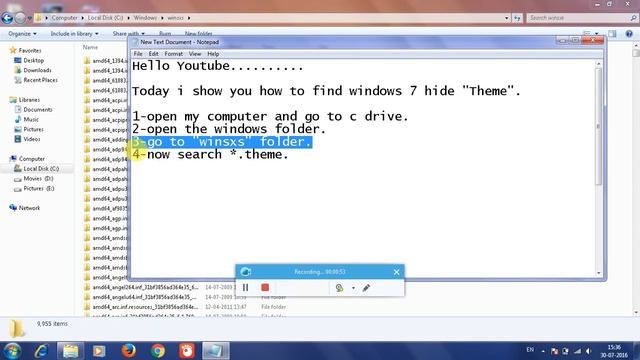This screenshot has height=360, width=640.
Task: Select Libraries in the navigation pane
Action: click(29, 100)
